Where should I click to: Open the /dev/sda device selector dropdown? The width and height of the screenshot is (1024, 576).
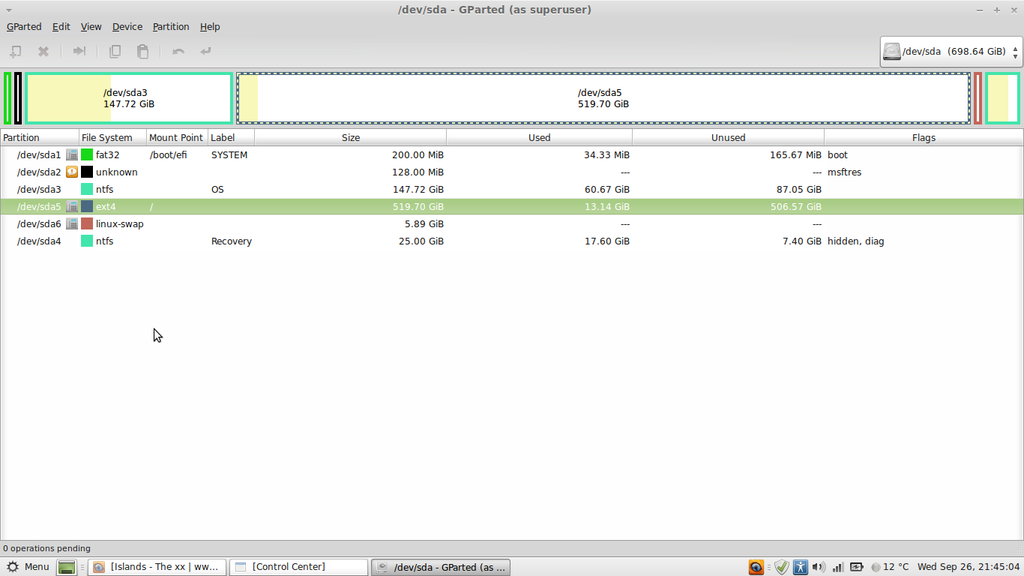(x=948, y=51)
